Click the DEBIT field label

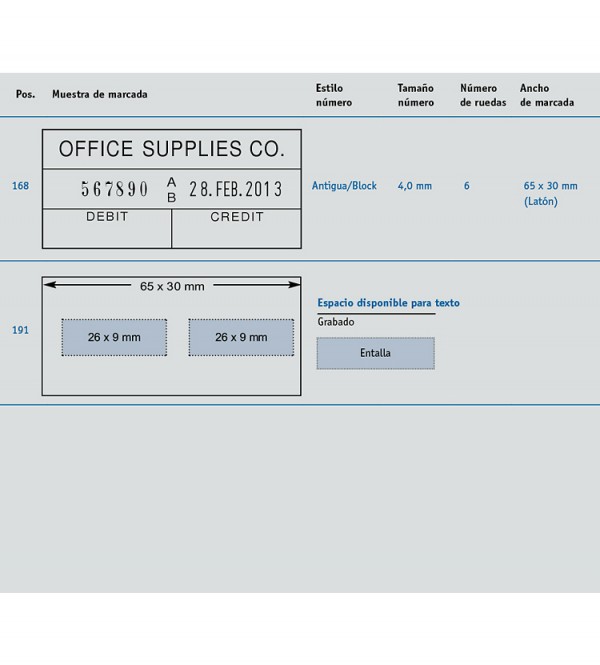tap(107, 217)
